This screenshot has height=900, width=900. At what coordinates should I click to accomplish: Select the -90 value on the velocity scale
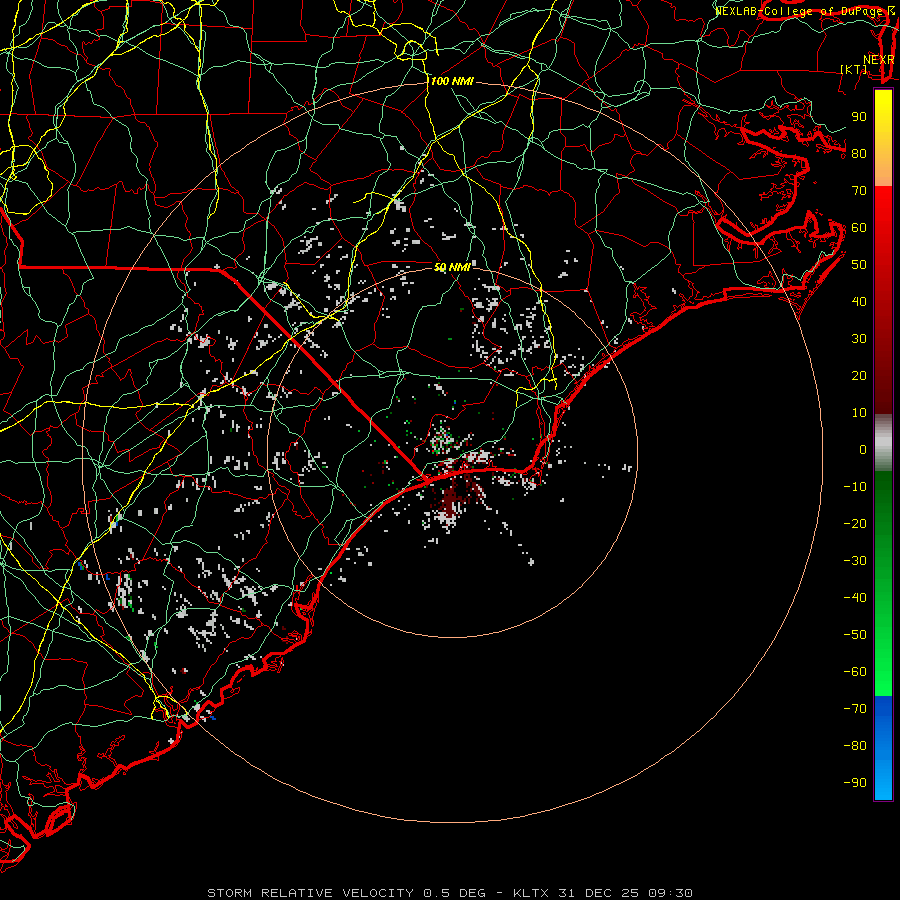click(855, 783)
